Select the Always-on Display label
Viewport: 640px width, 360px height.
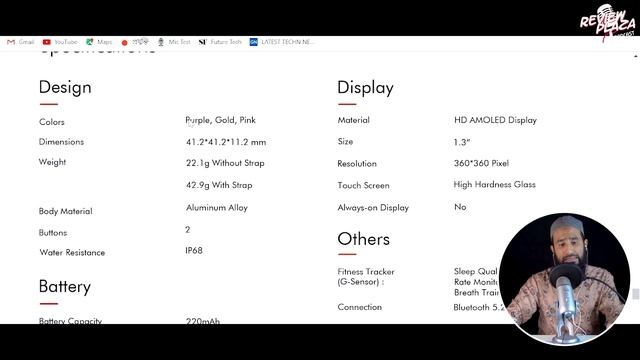tap(373, 207)
